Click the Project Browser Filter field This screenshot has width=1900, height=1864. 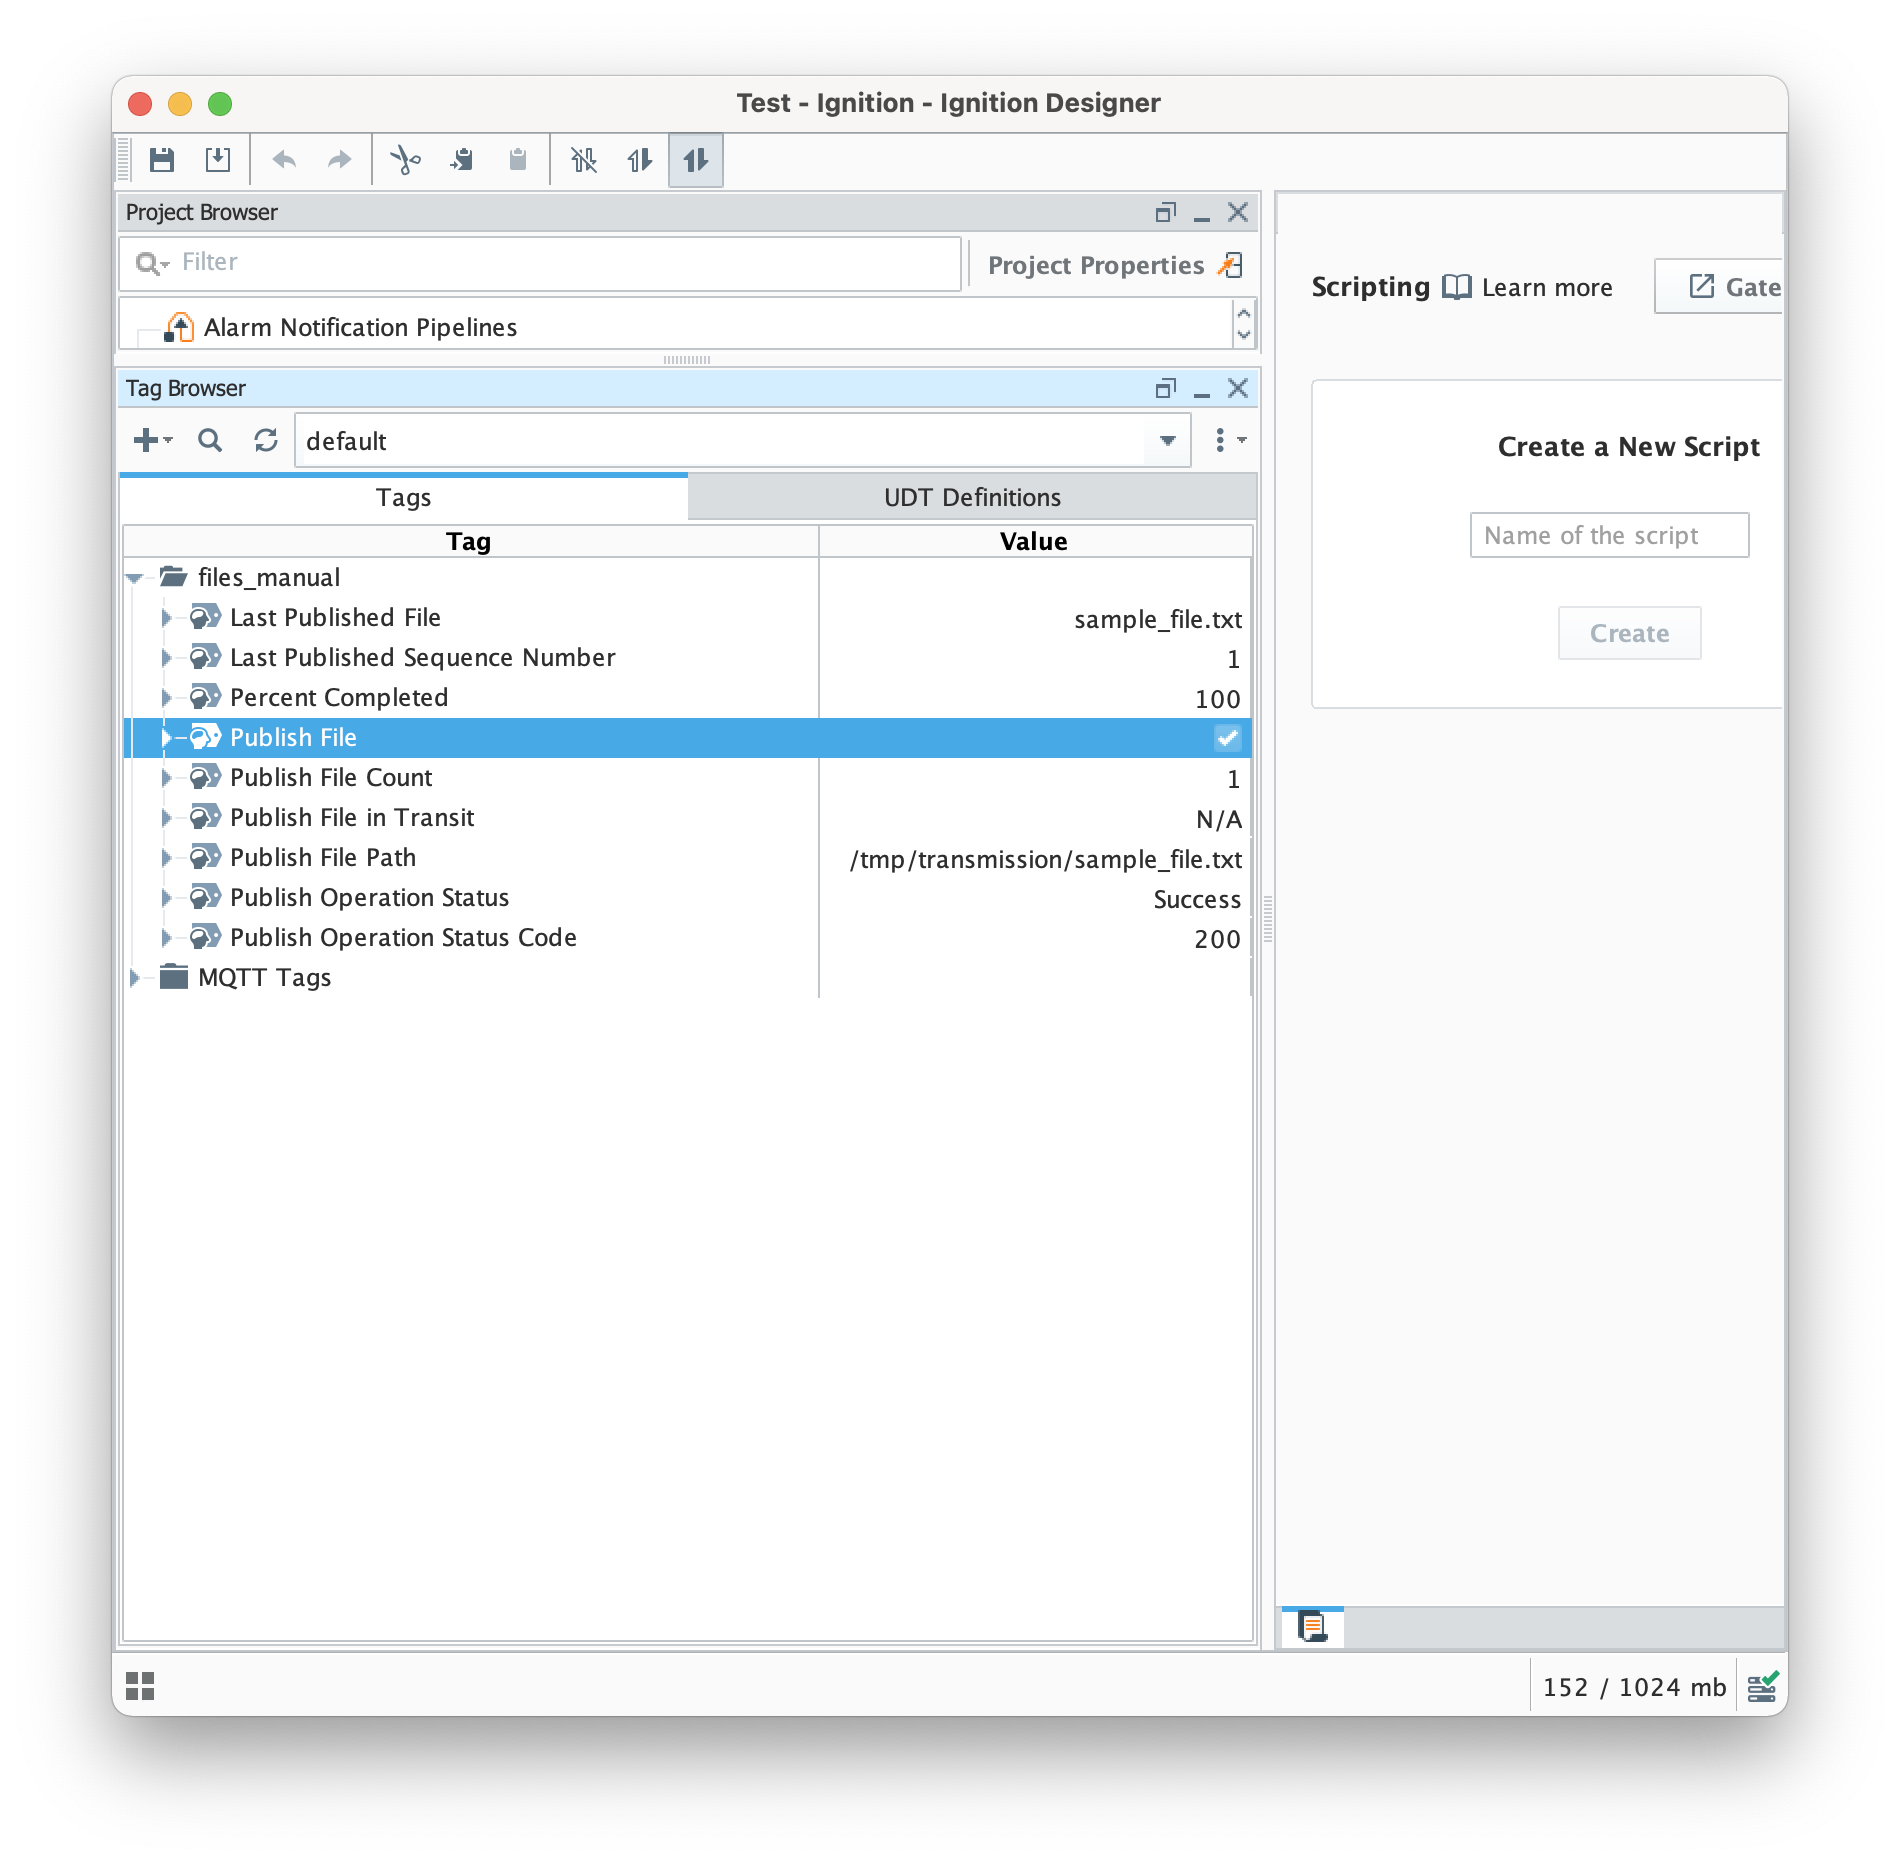(540, 263)
